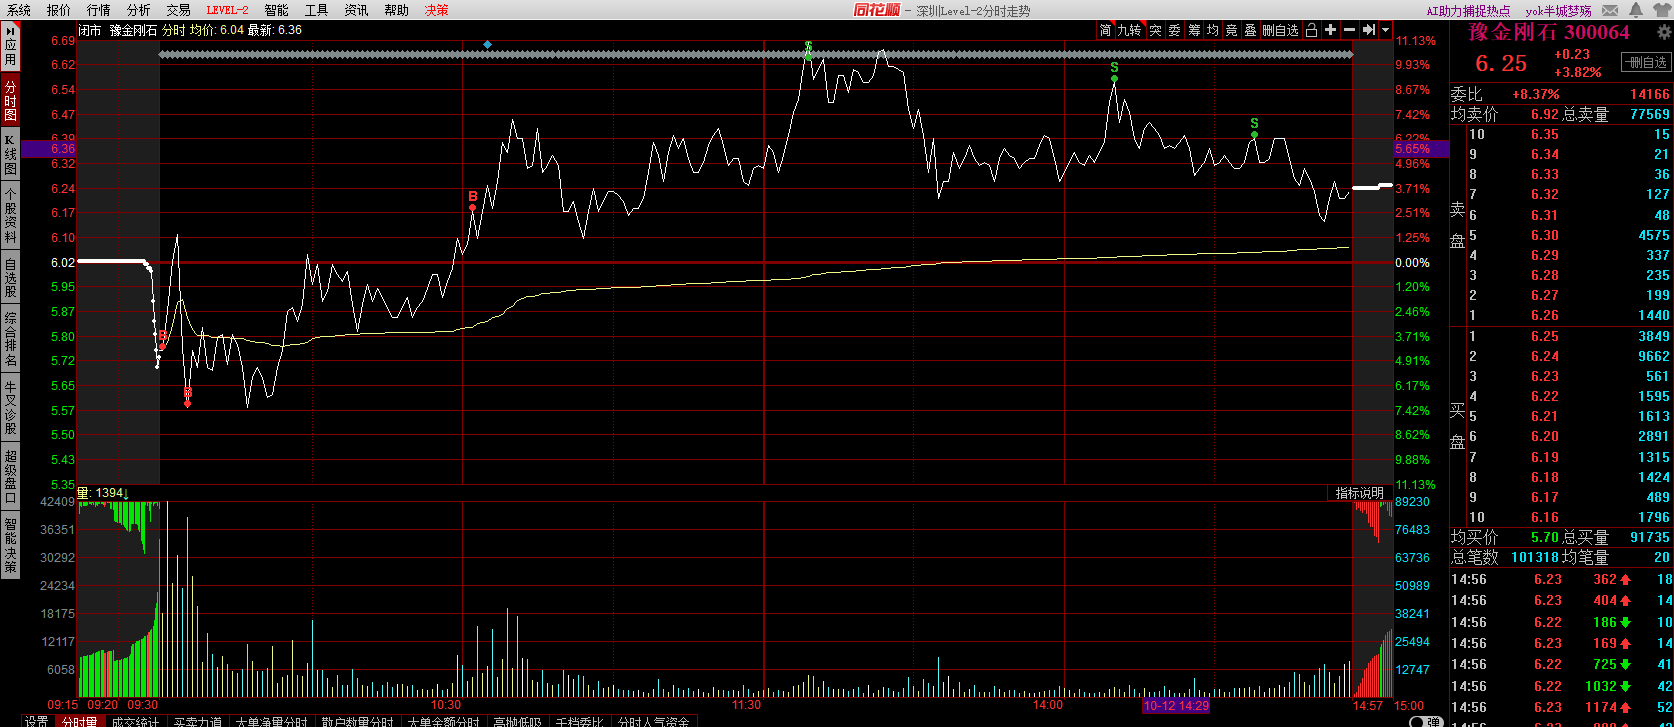Image resolution: width=1674 pixels, height=727 pixels.
Task: Click the 竞 auction button
Action: click(1232, 31)
